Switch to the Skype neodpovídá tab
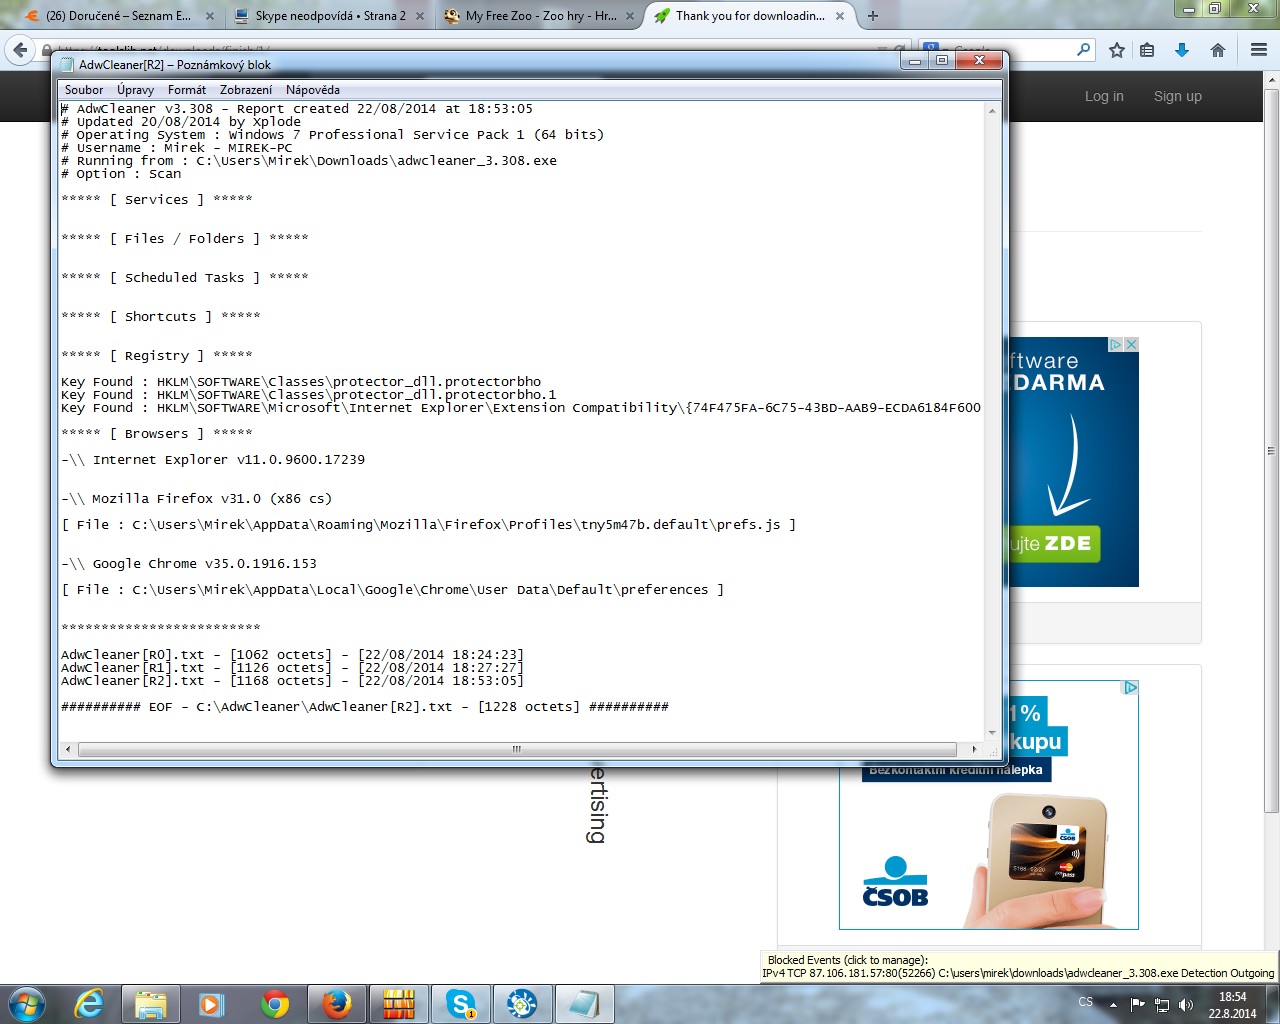Screen dimensions: 1280x1024 coord(330,16)
